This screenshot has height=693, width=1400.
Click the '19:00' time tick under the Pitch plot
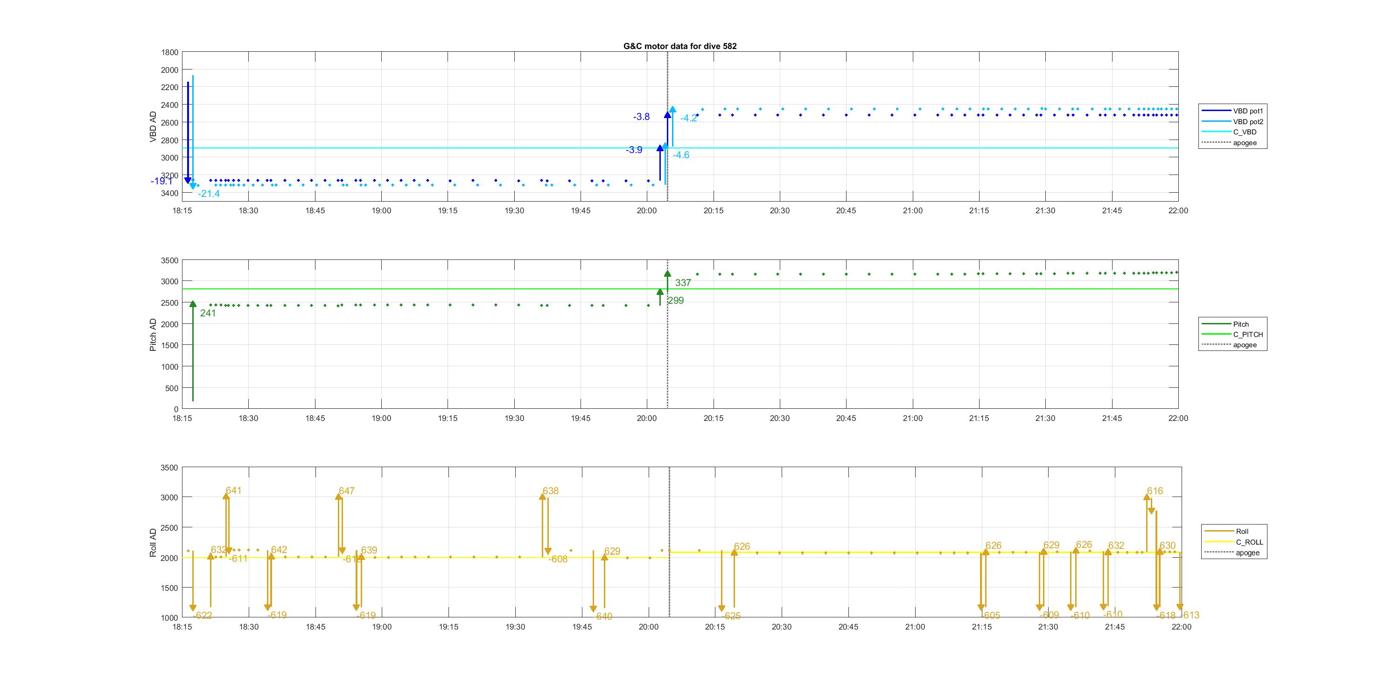[381, 418]
